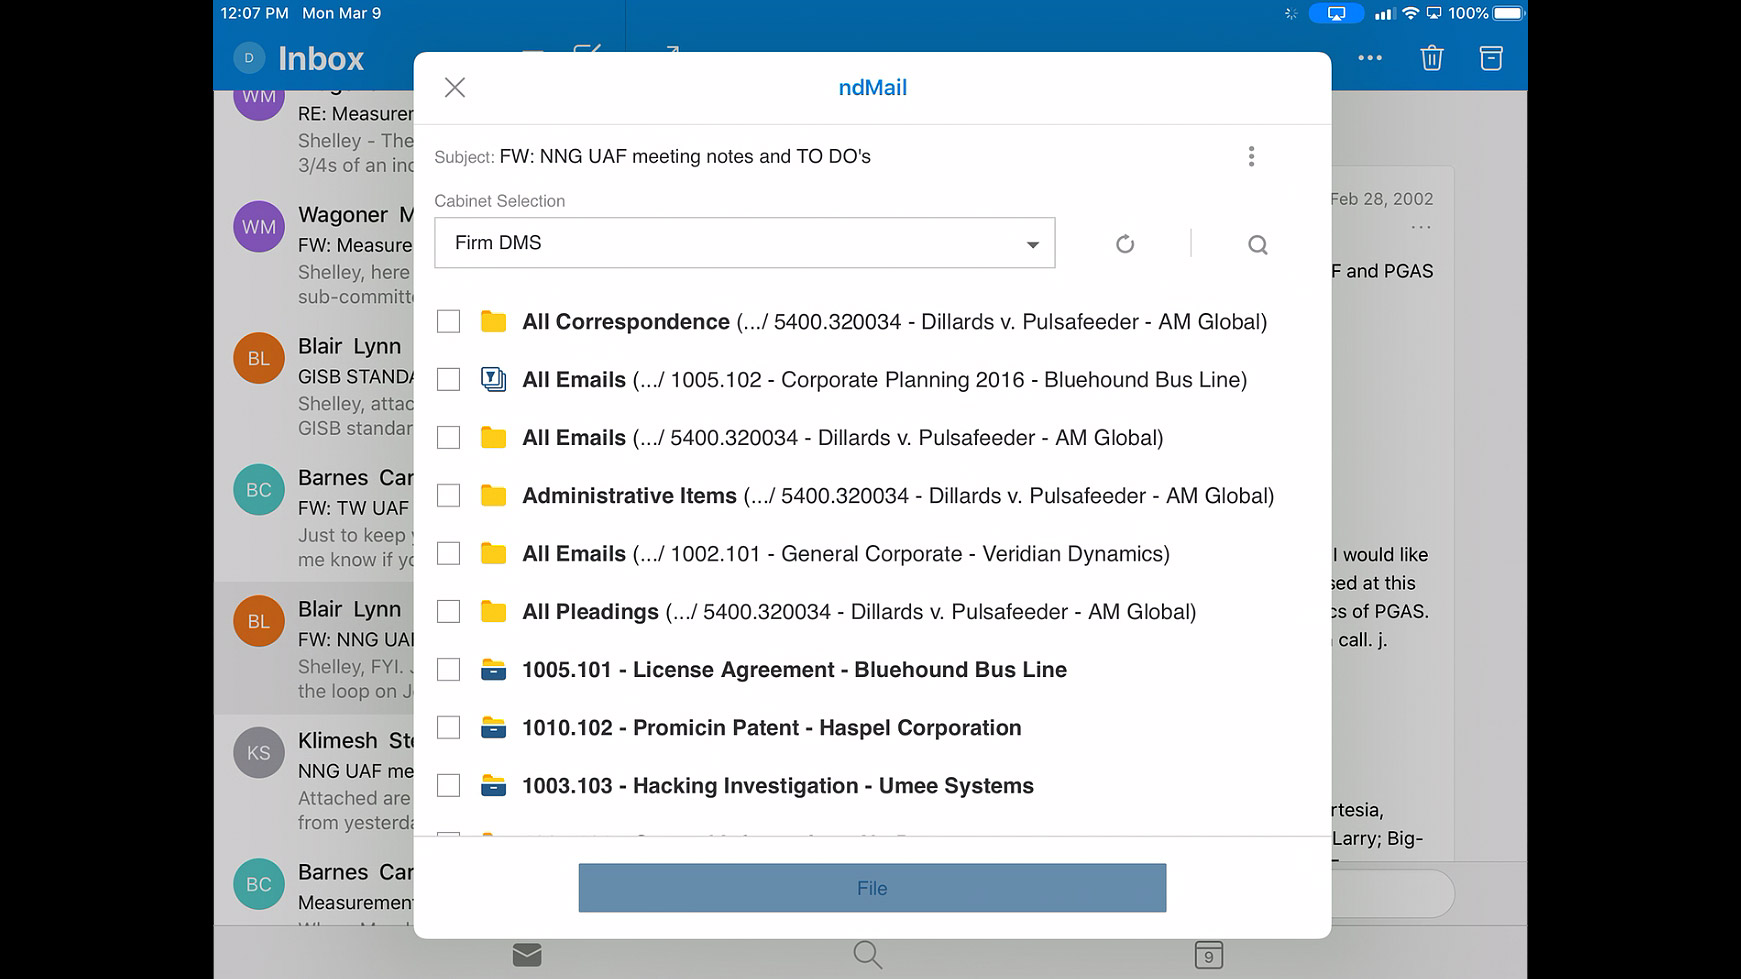Check 1010.102 Promicin Patent workspace
1741x979 pixels.
click(449, 728)
